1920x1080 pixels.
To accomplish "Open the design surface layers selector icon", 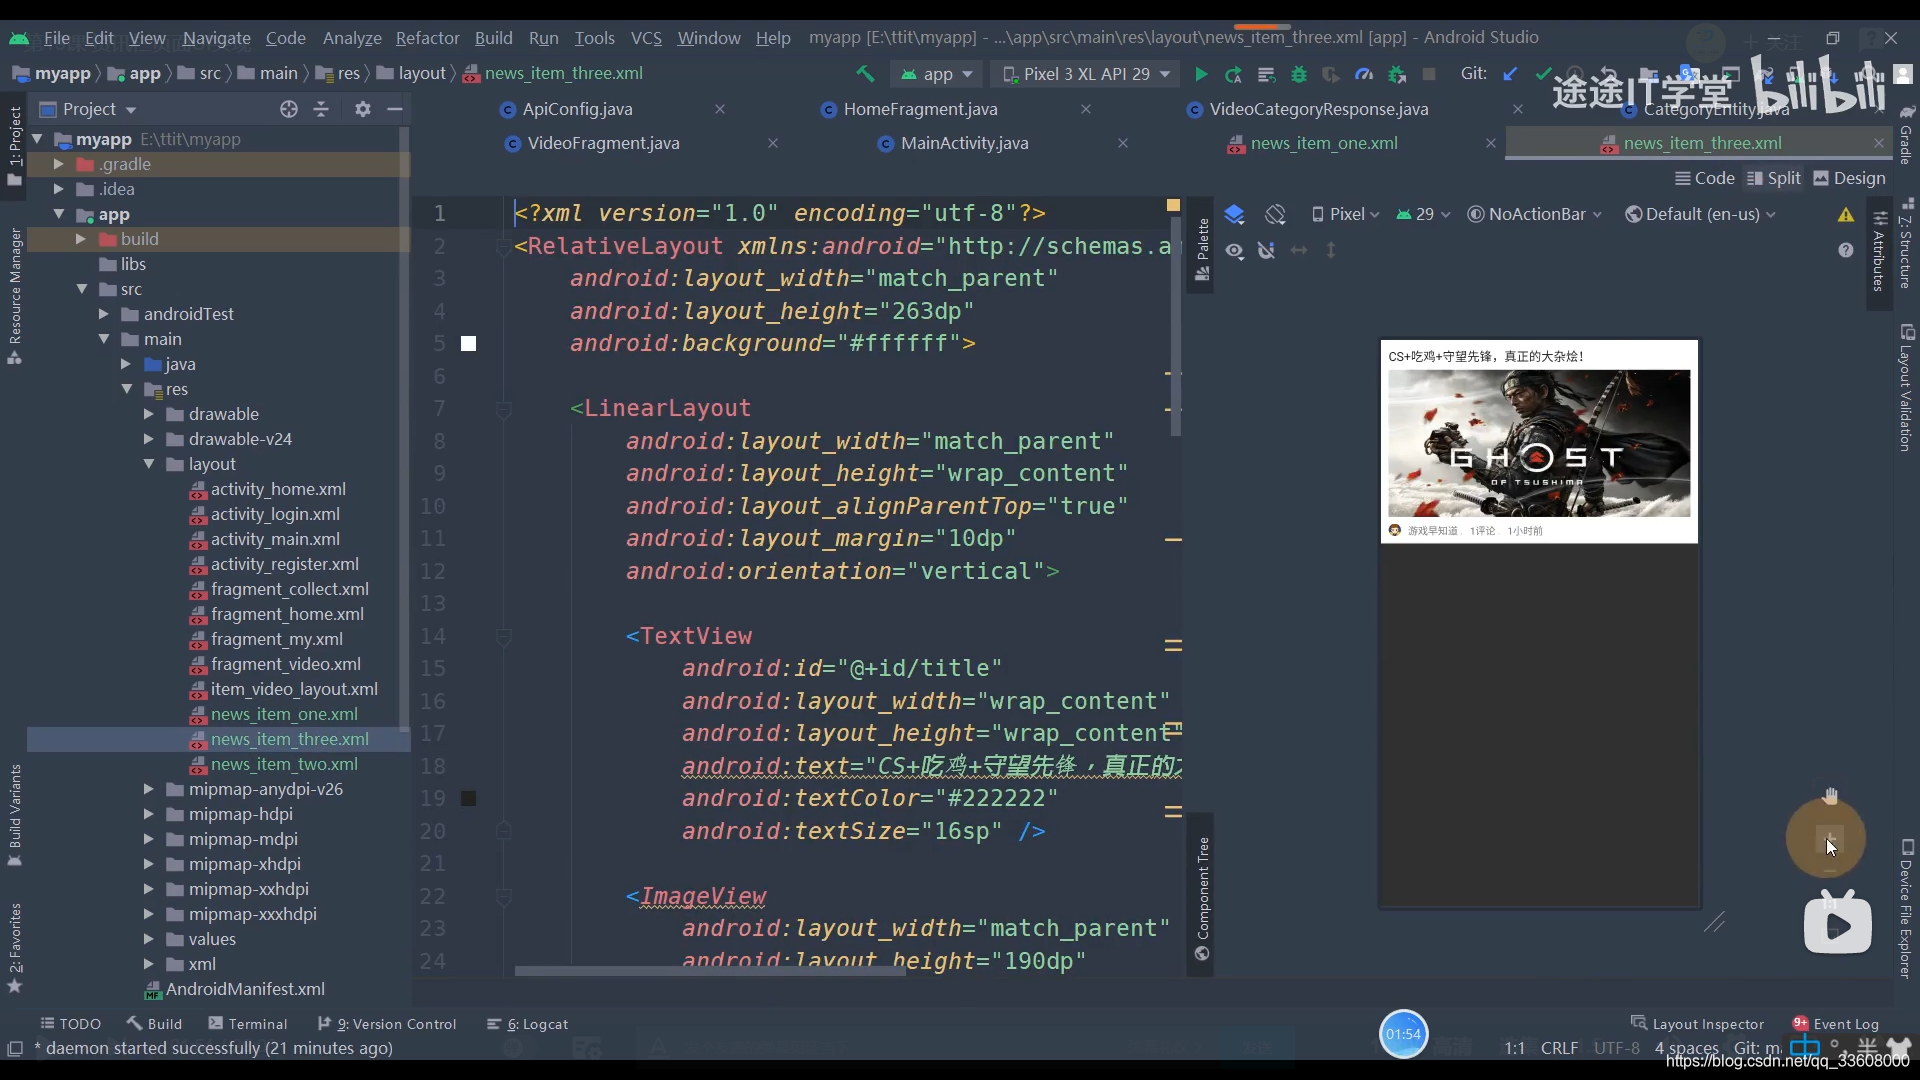I will [1234, 214].
